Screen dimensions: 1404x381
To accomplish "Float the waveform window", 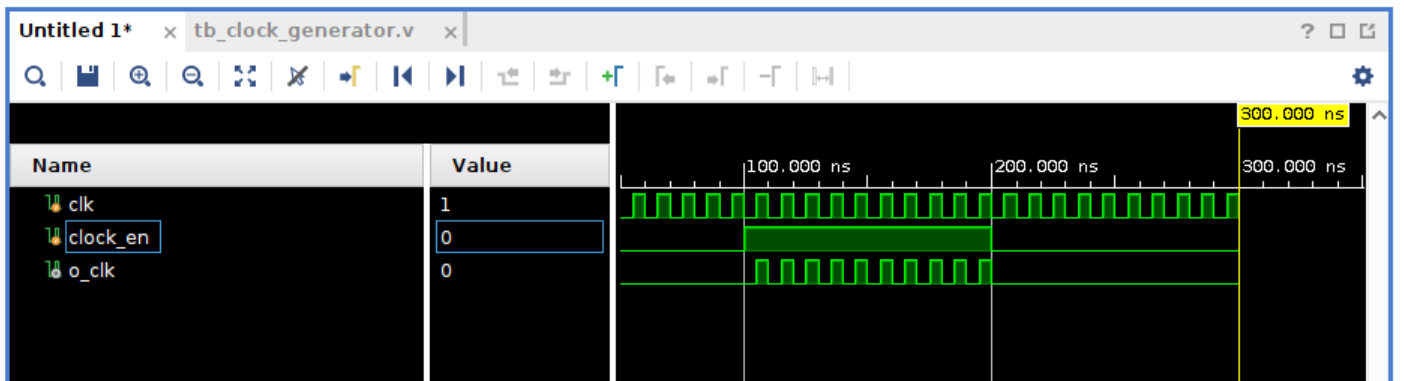I will (x=1367, y=31).
